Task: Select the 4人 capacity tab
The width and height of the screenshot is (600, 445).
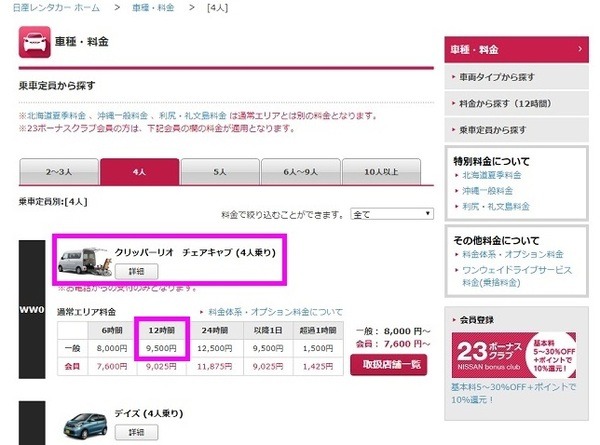Action: tap(140, 172)
